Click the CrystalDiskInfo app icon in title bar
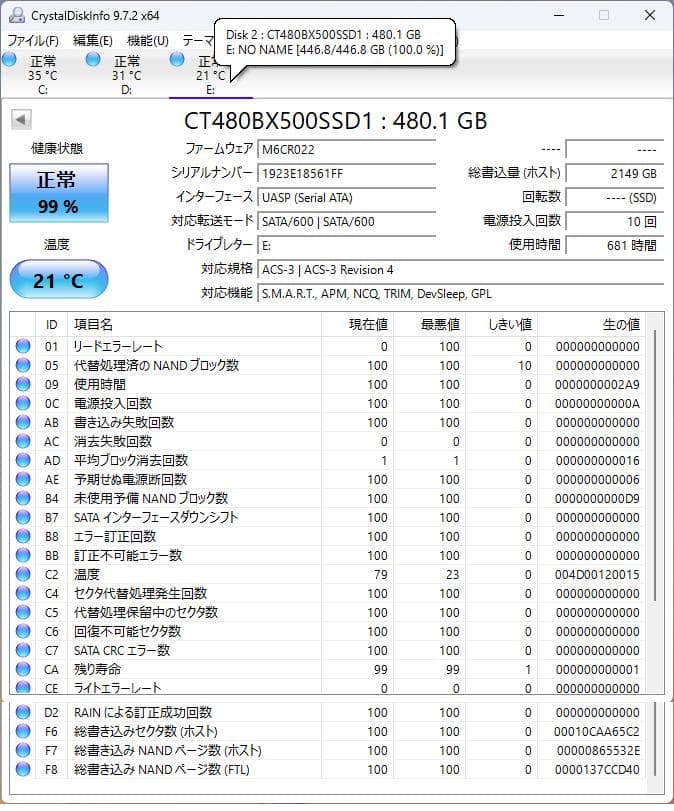The height and width of the screenshot is (811, 674). (17, 16)
